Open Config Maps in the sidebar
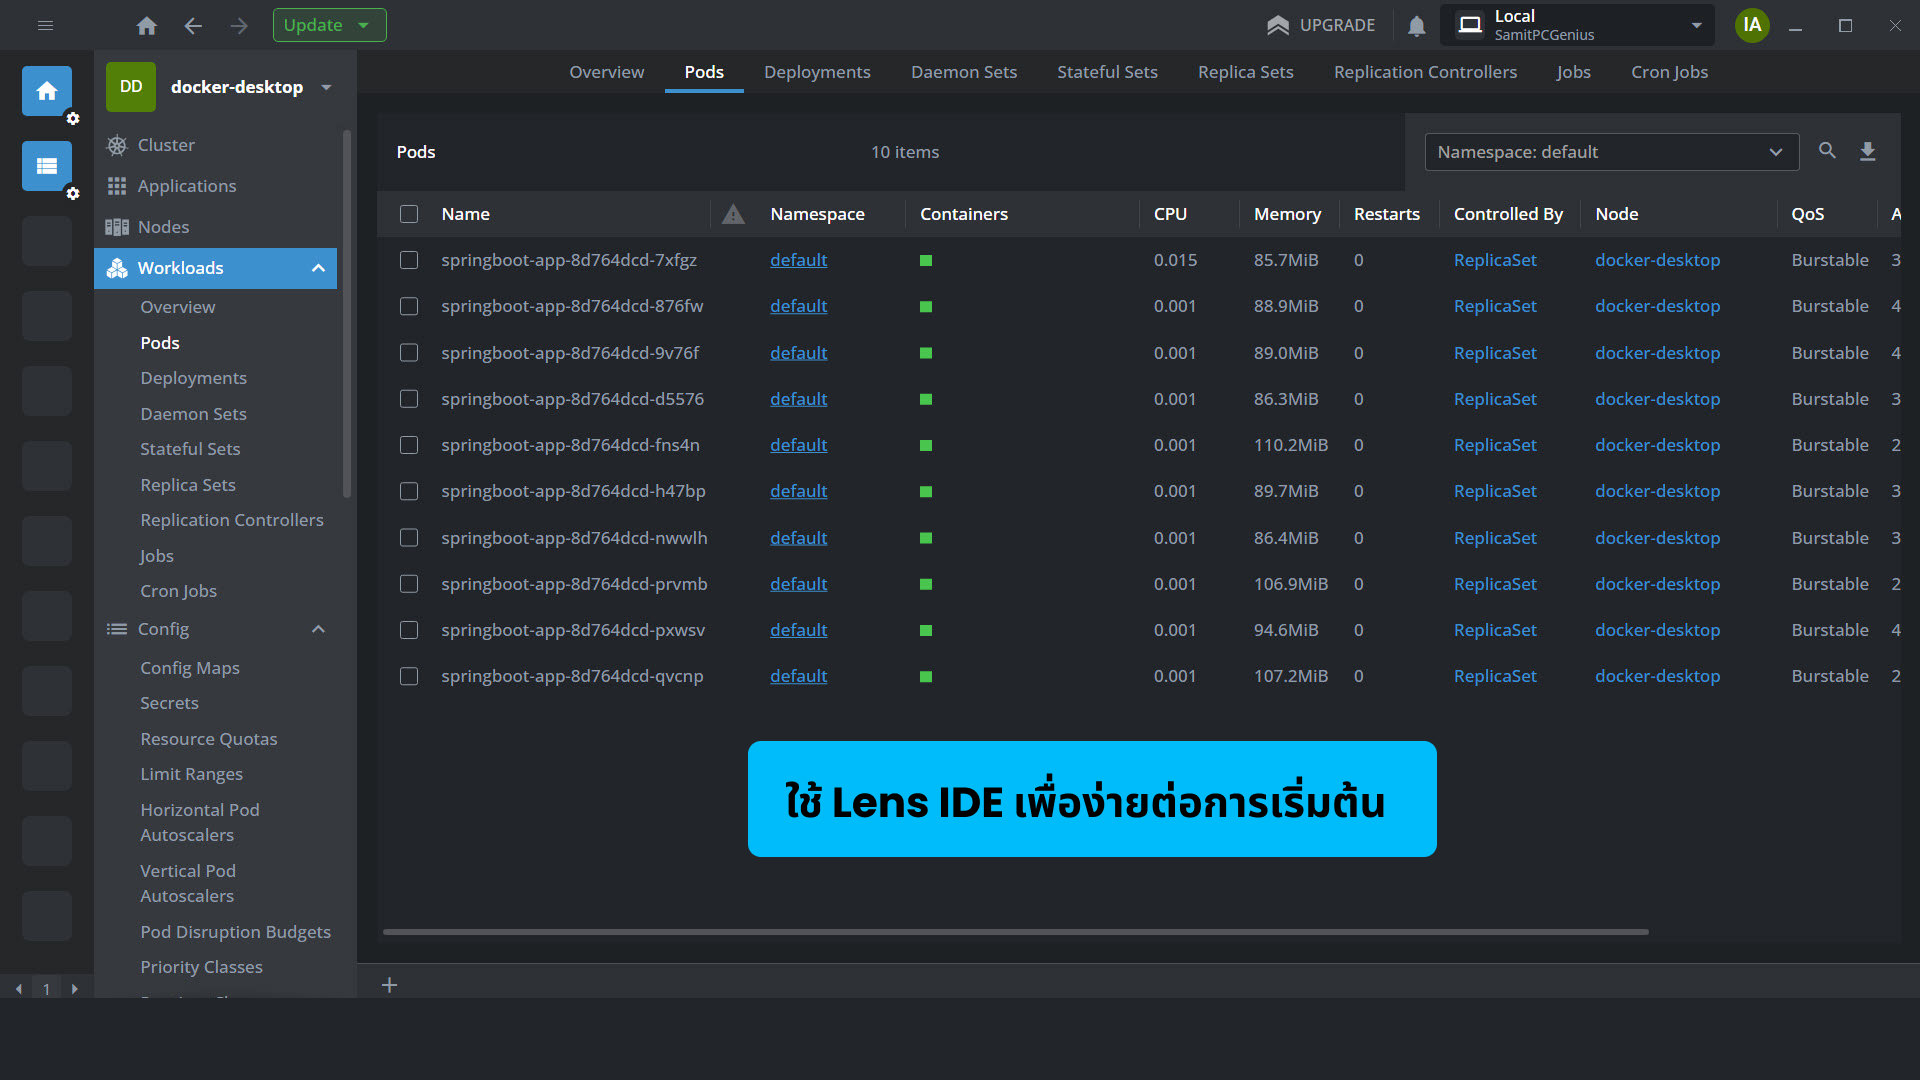This screenshot has width=1920, height=1080. [x=190, y=668]
